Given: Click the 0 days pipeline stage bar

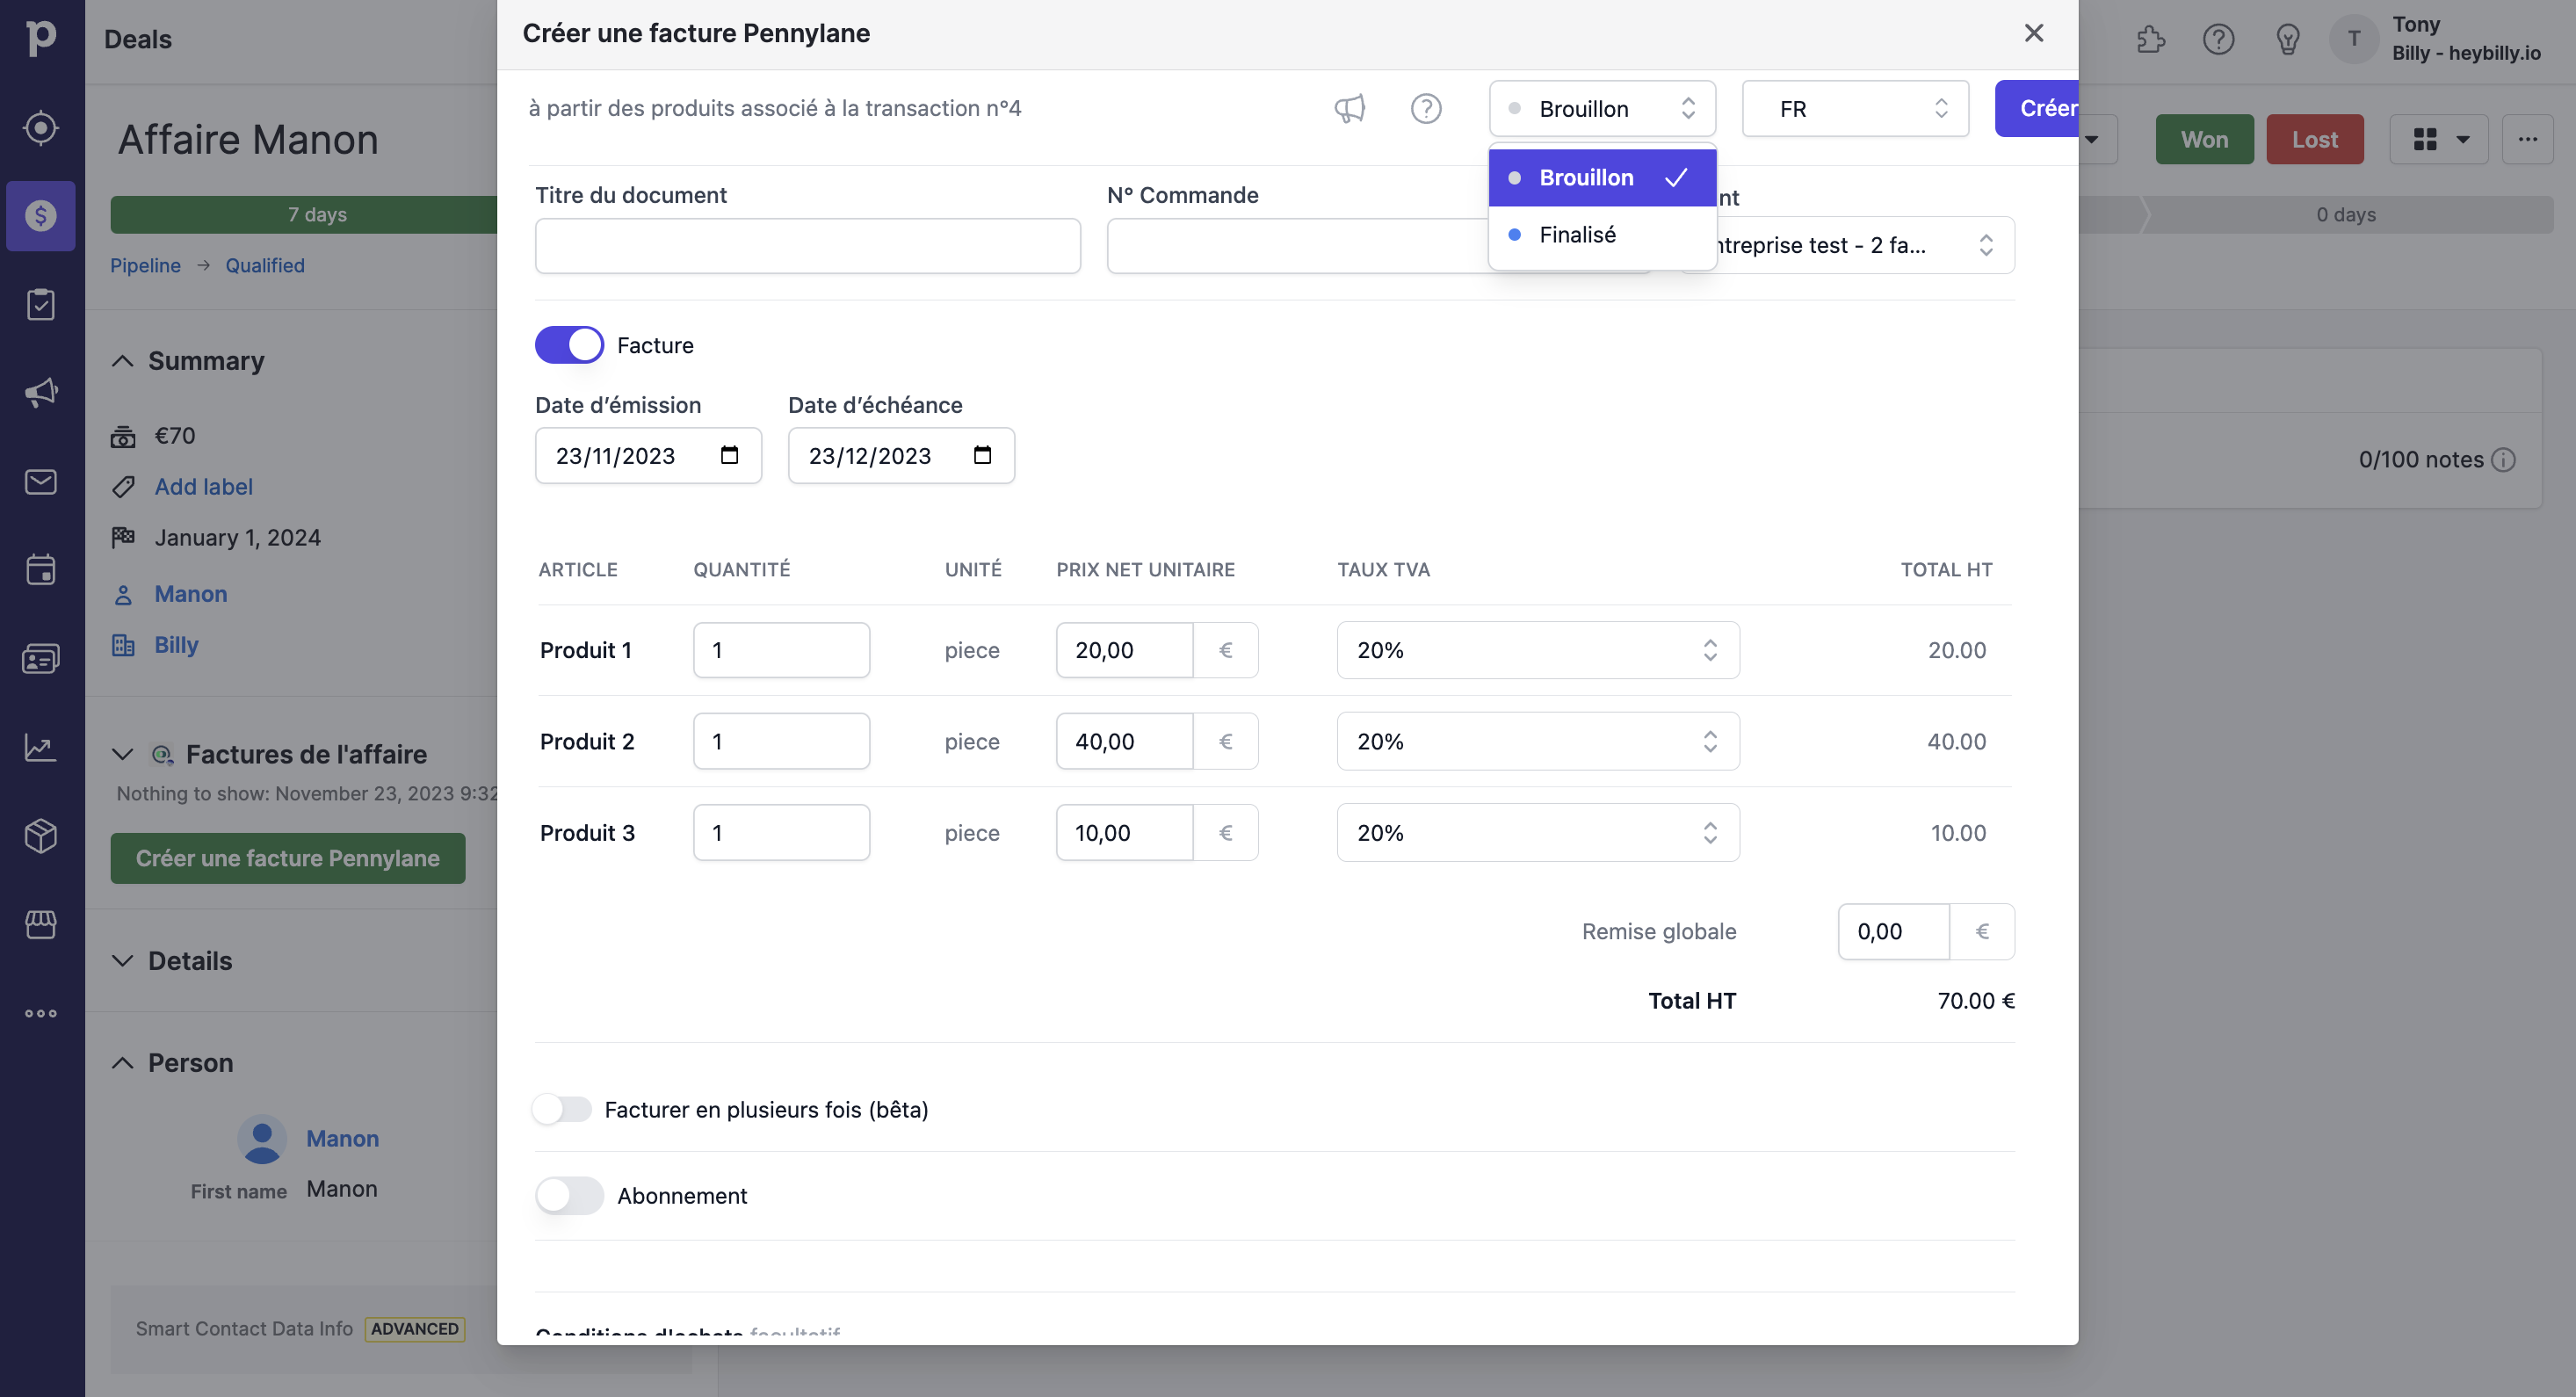Looking at the screenshot, I should coord(2346,214).
